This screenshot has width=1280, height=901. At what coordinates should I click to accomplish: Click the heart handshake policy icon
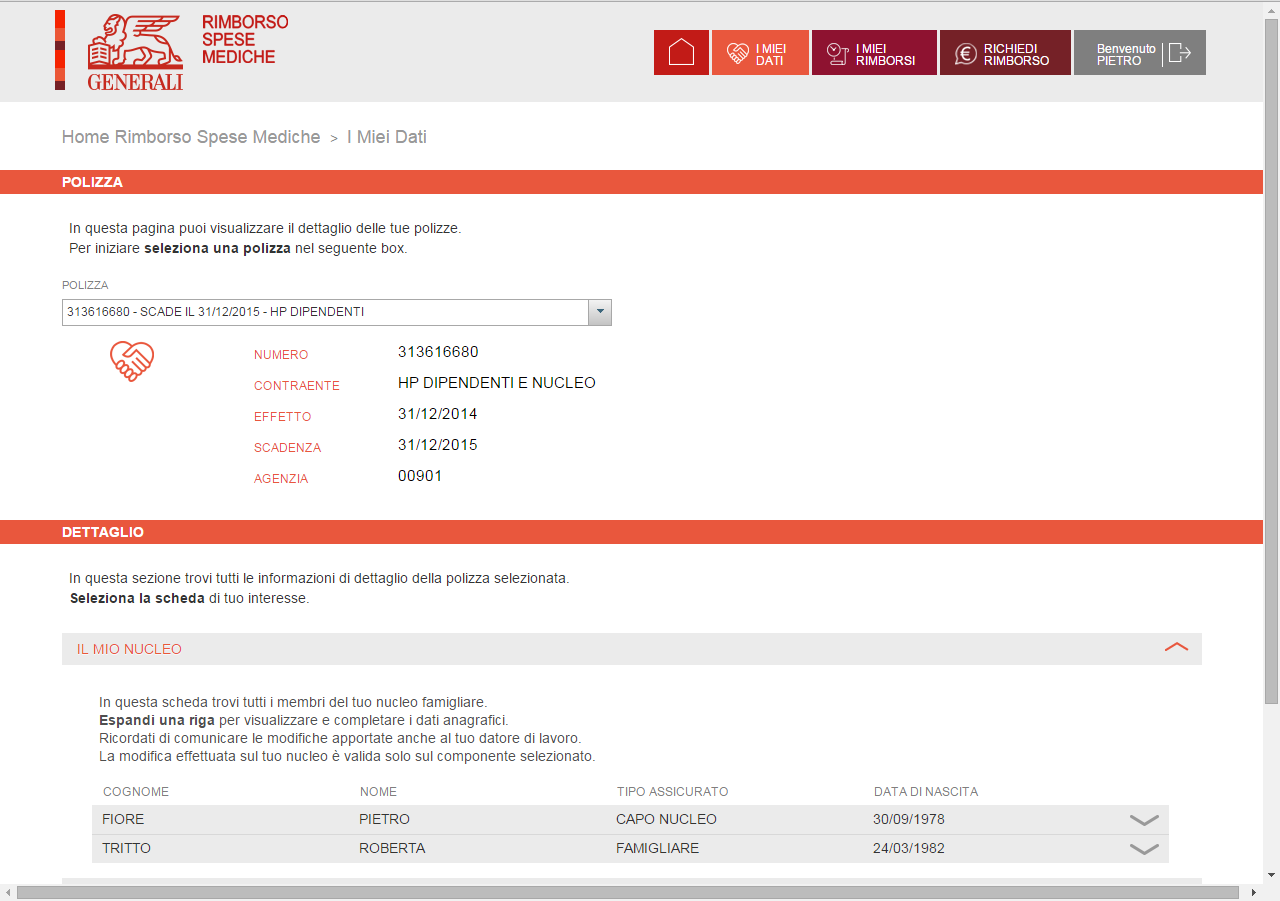point(132,361)
